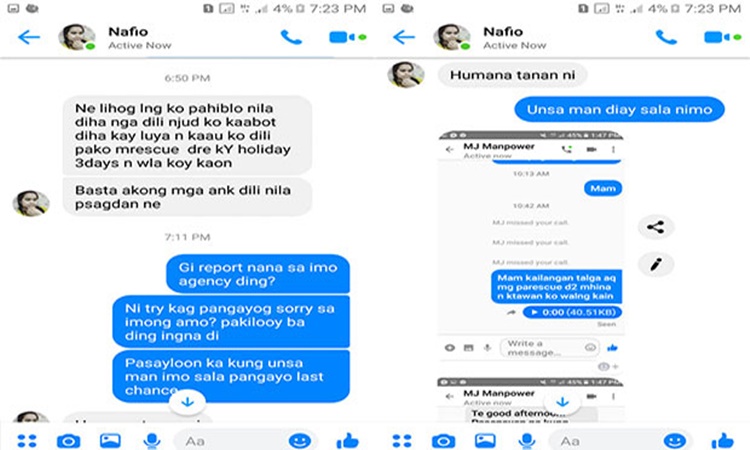
Task: Click the right Aa message input field
Action: coord(607,440)
